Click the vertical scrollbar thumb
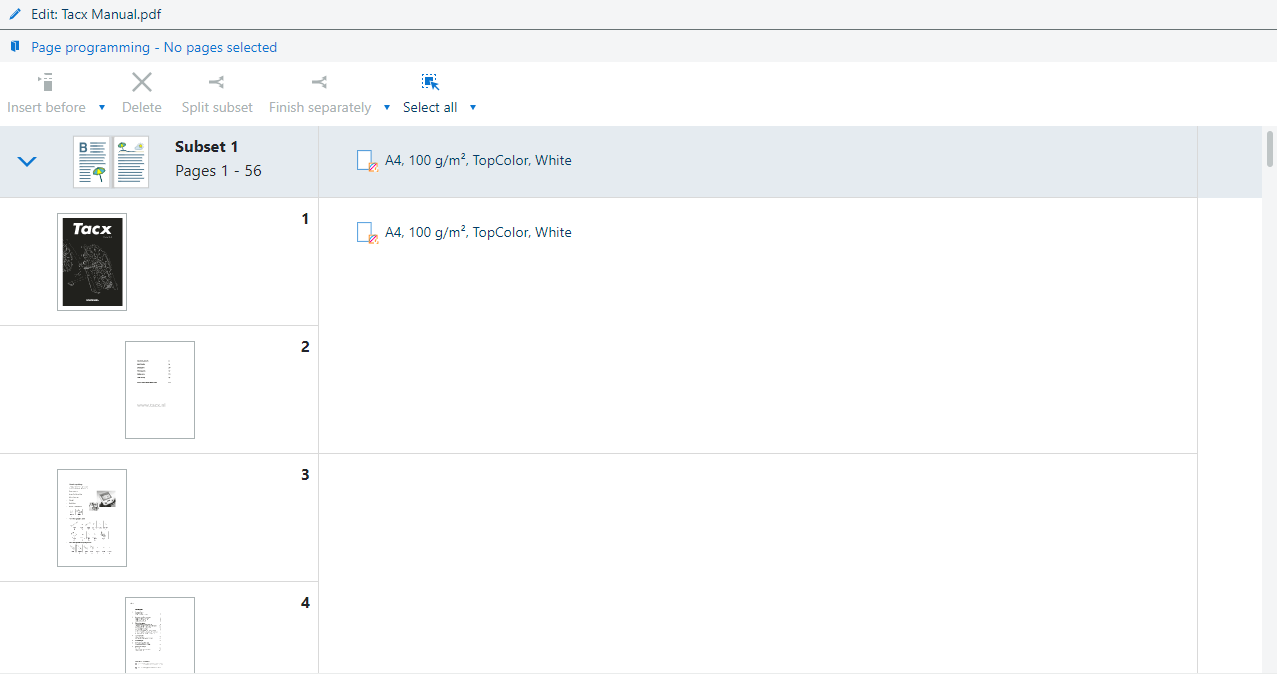Image resolution: width=1277 pixels, height=674 pixels. pyautogui.click(x=1270, y=148)
